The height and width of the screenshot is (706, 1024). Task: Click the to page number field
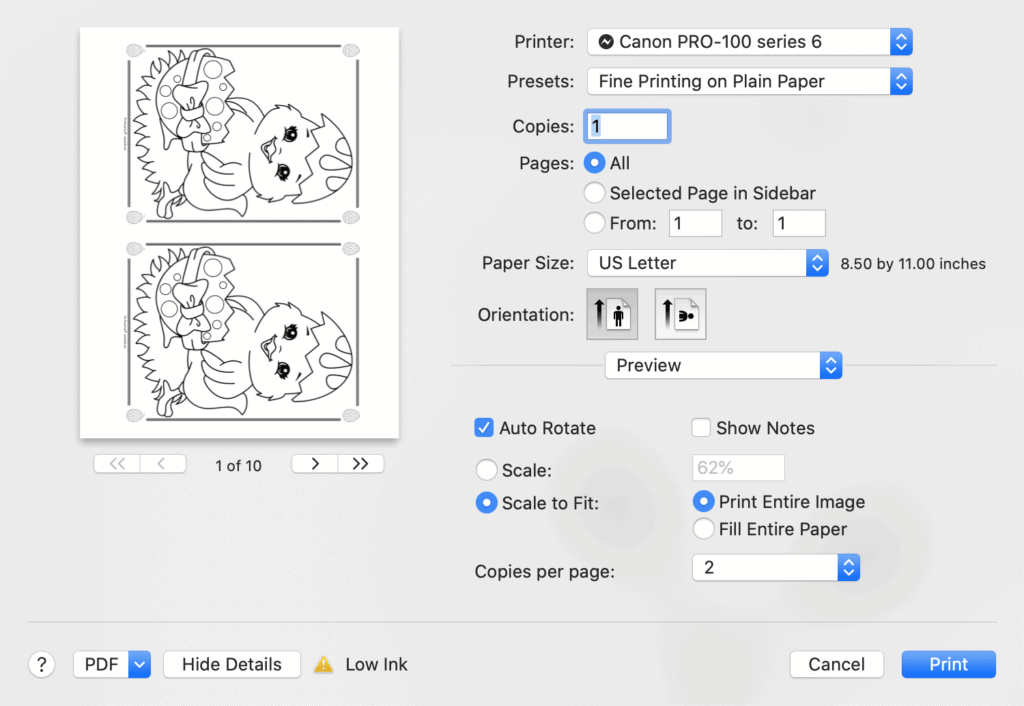point(799,223)
